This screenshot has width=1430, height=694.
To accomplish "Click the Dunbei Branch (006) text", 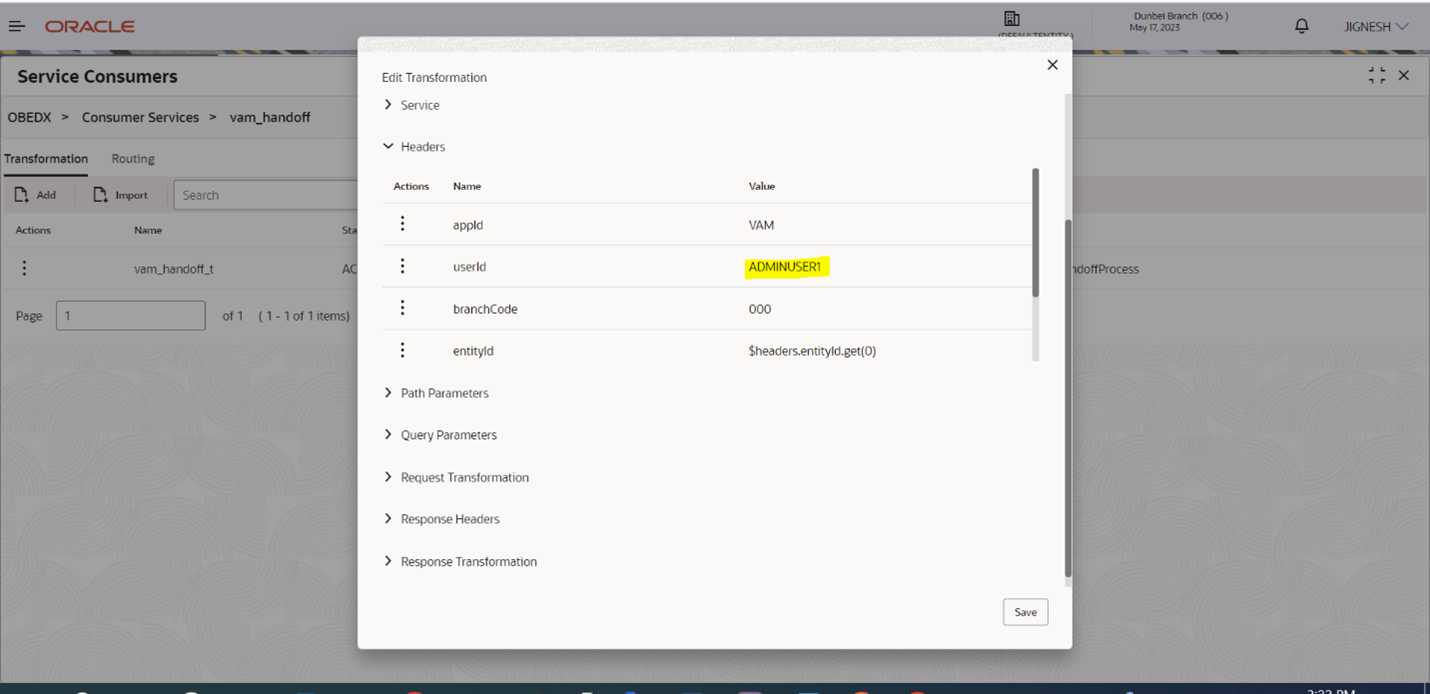I will [1180, 16].
